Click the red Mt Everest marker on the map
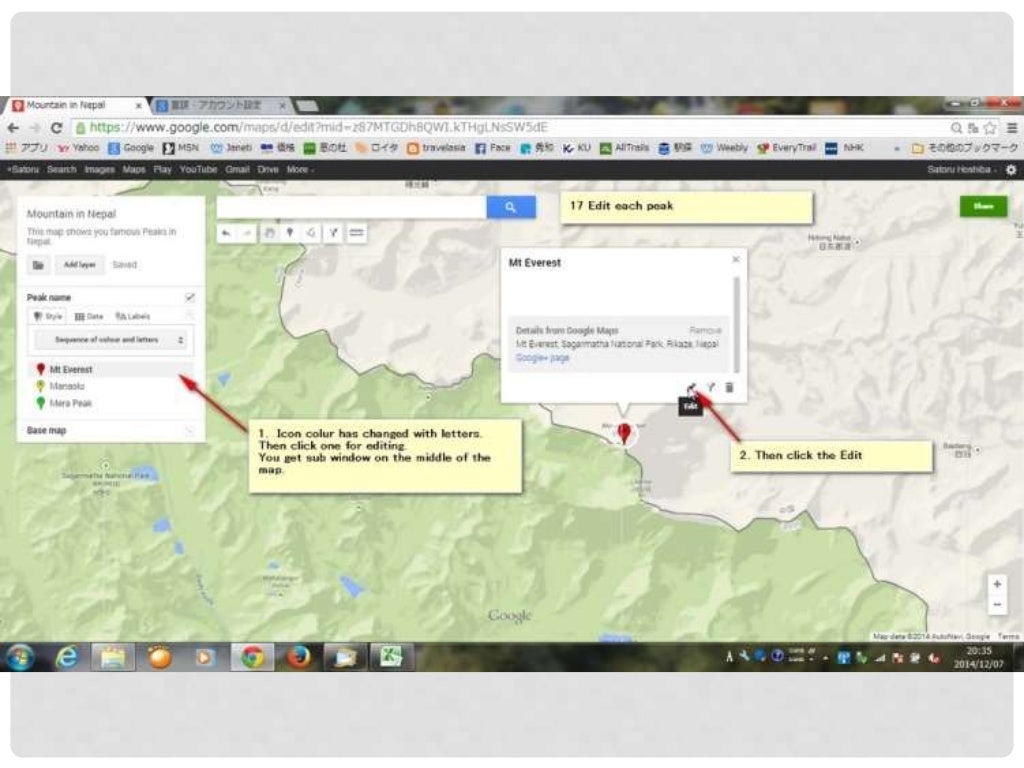The image size is (1024, 768). pos(624,432)
